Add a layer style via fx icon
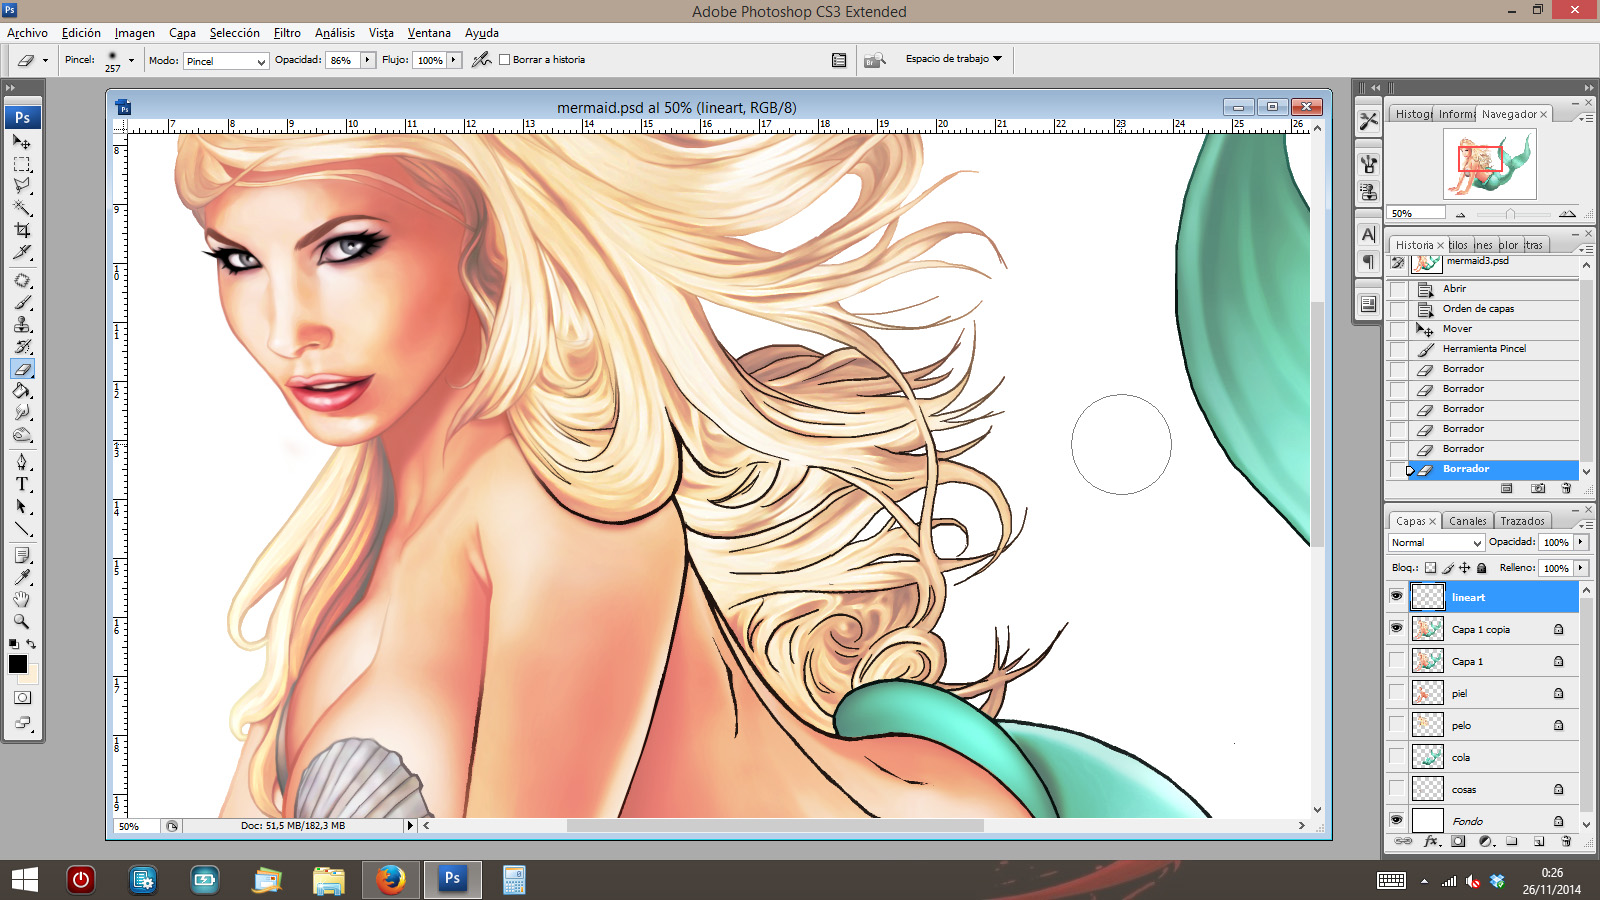 point(1432,842)
